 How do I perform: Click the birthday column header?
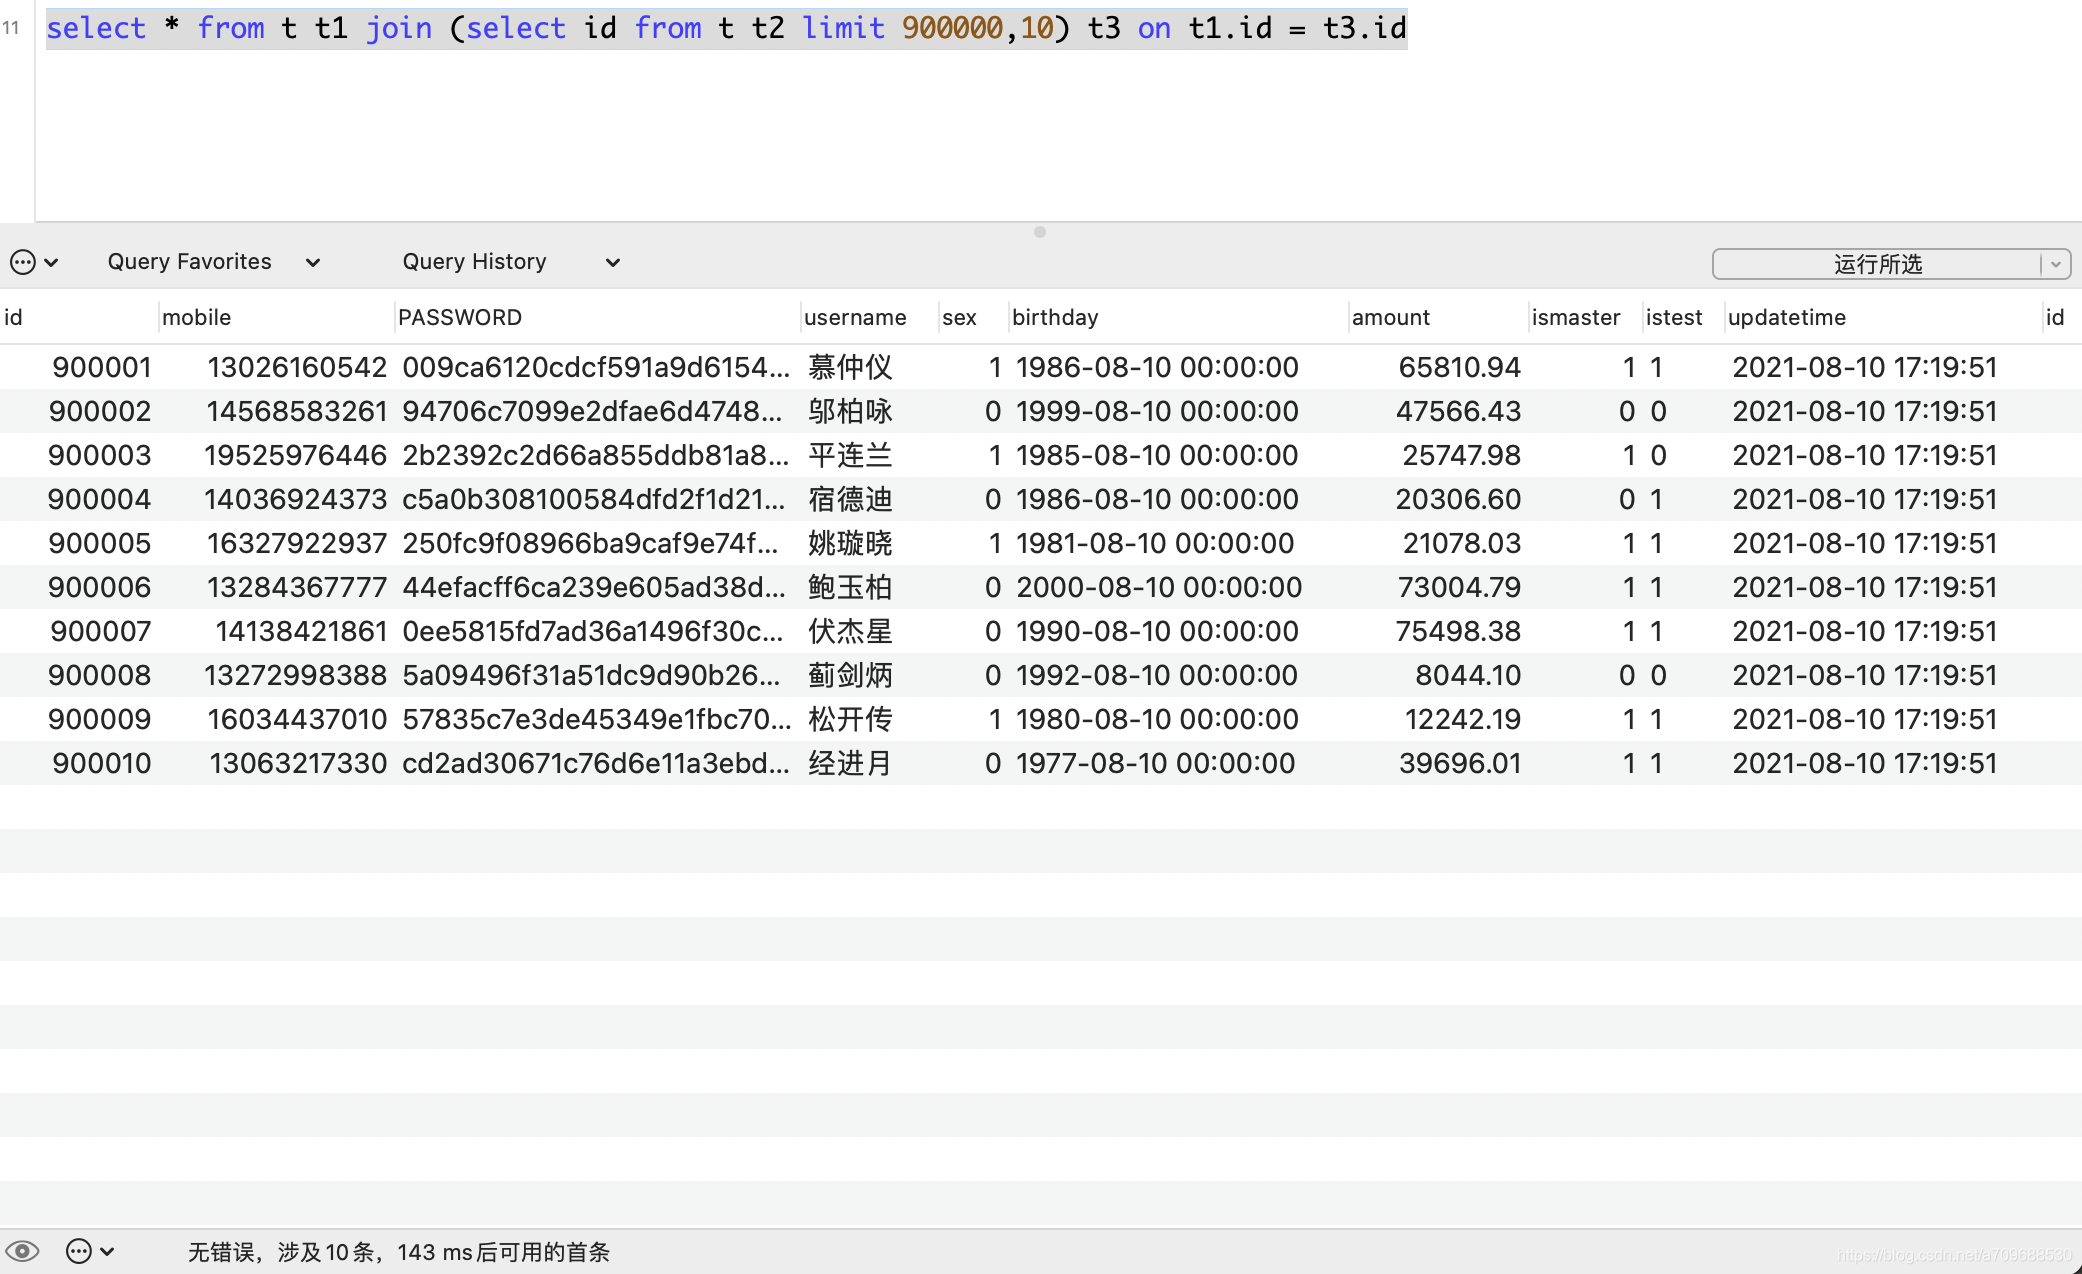[x=1054, y=317]
